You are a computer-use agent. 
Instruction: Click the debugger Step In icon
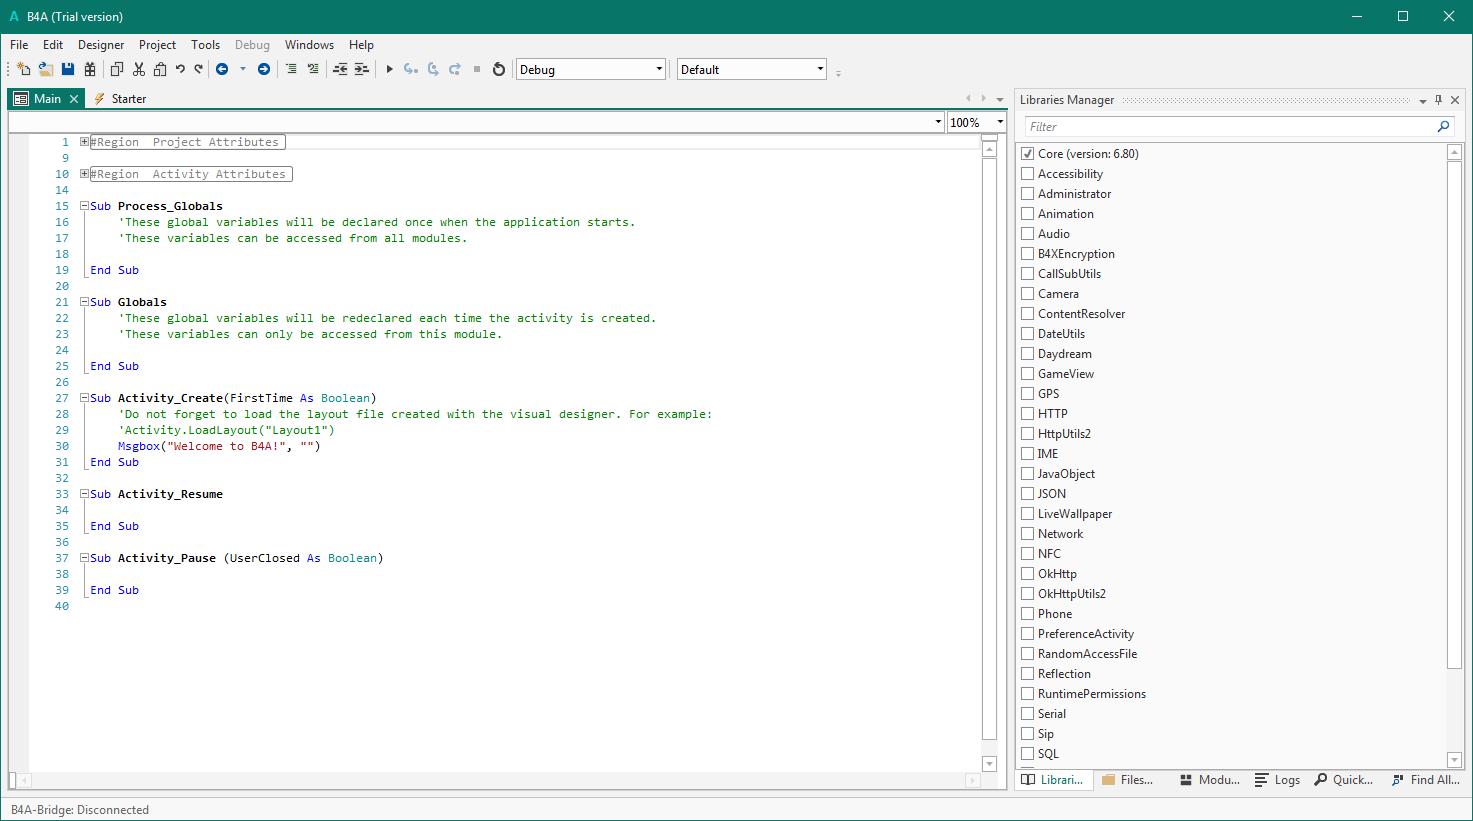click(x=411, y=69)
